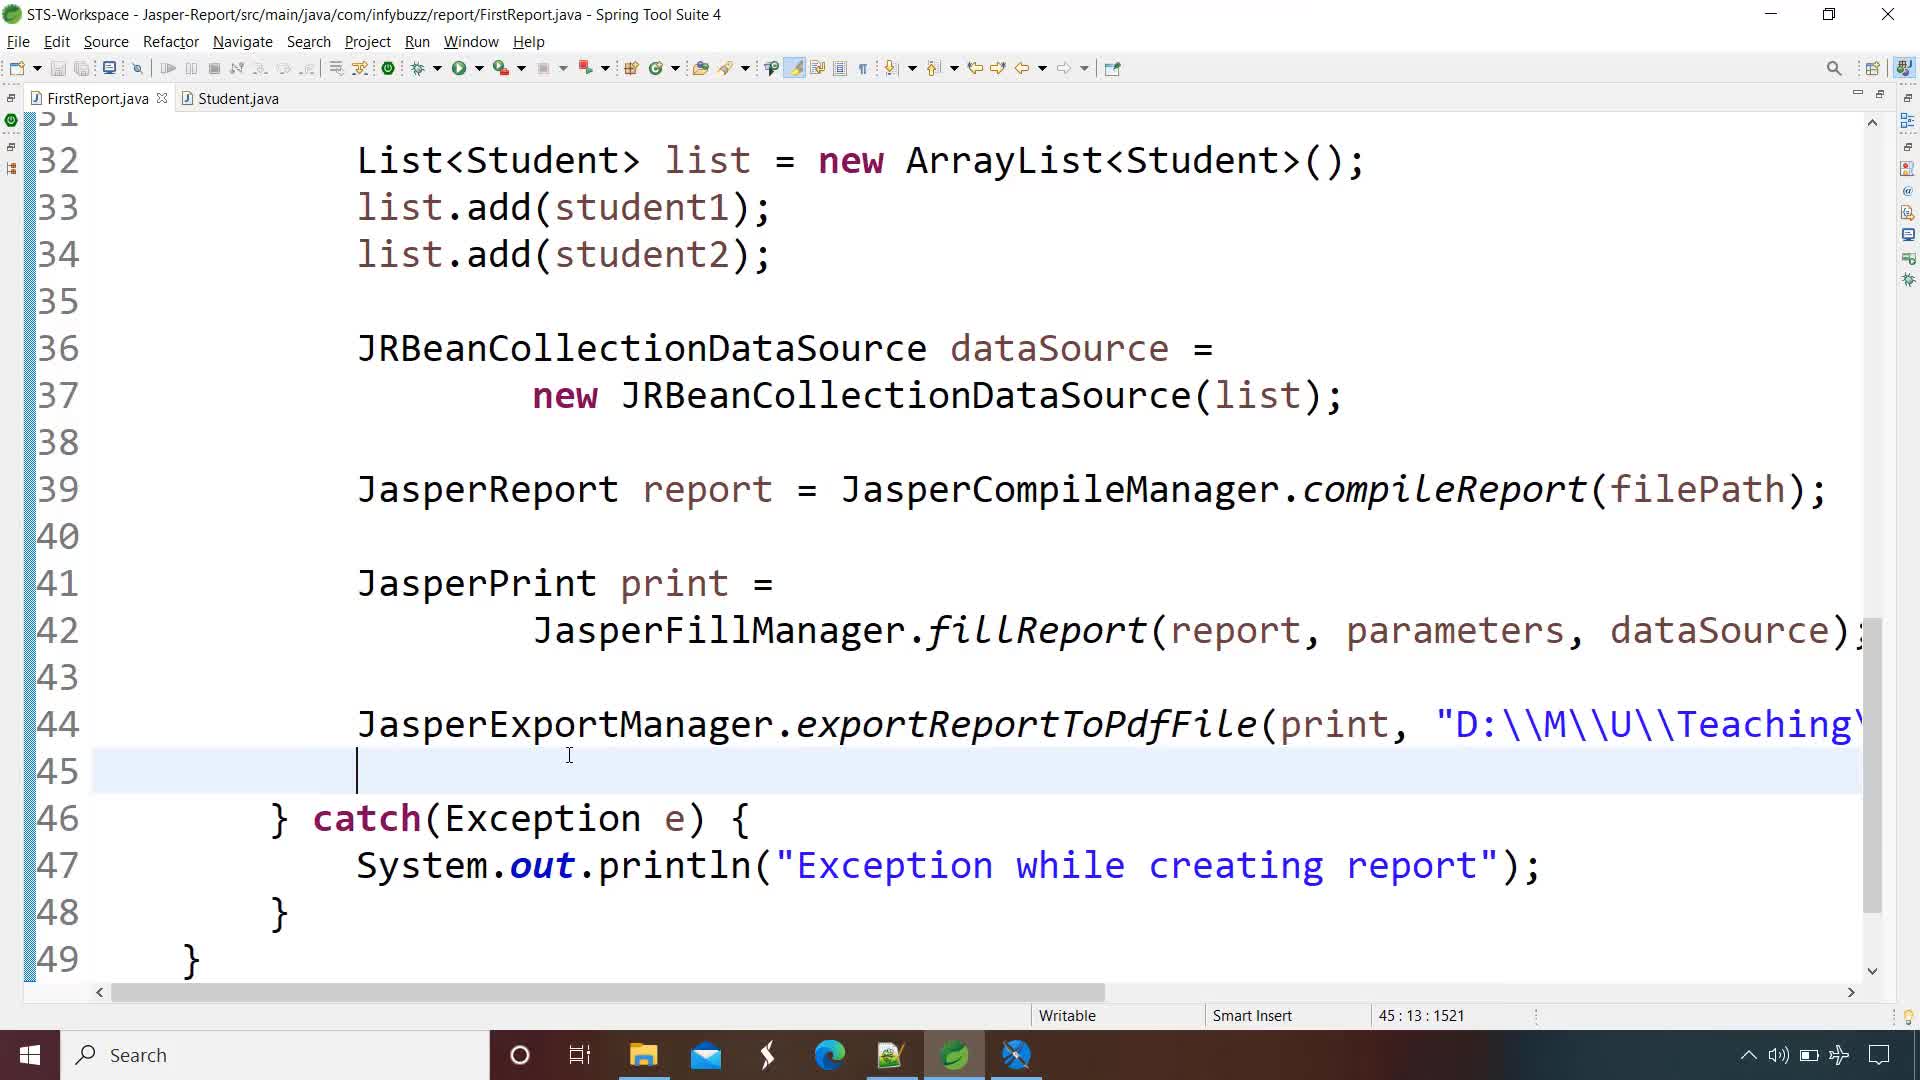Open the Project menu
Screen dimensions: 1920x1080
click(x=367, y=42)
